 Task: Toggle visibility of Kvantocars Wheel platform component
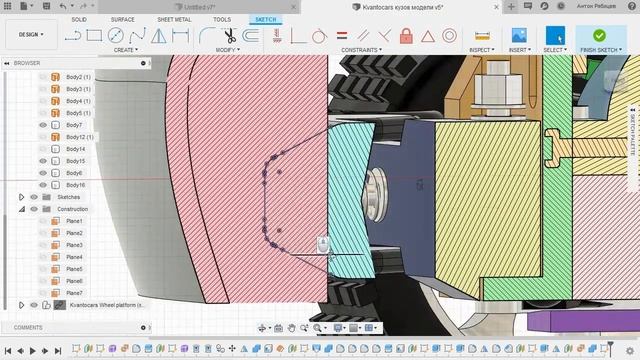pos(34,305)
